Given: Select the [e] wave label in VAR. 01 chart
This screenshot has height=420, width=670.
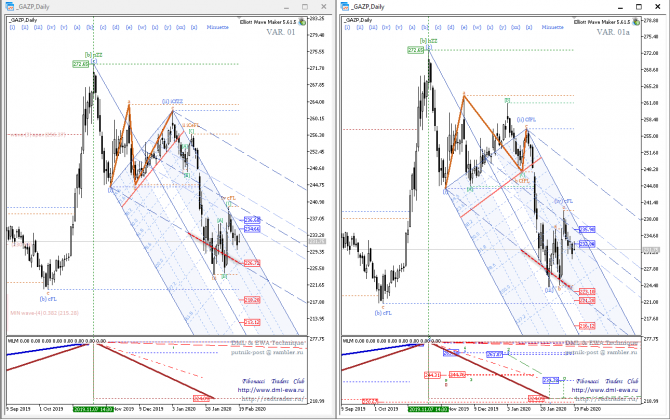Looking at the screenshot, I should tap(129, 27).
